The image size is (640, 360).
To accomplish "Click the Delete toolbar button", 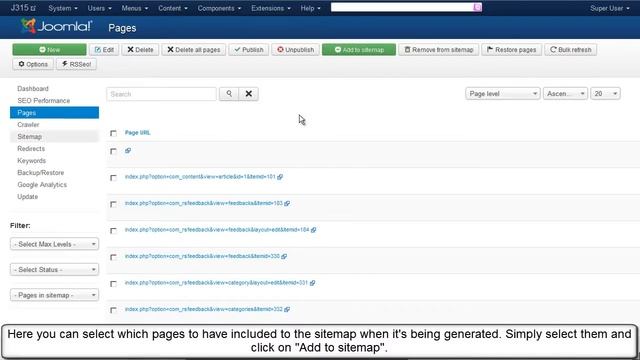I will [140, 50].
